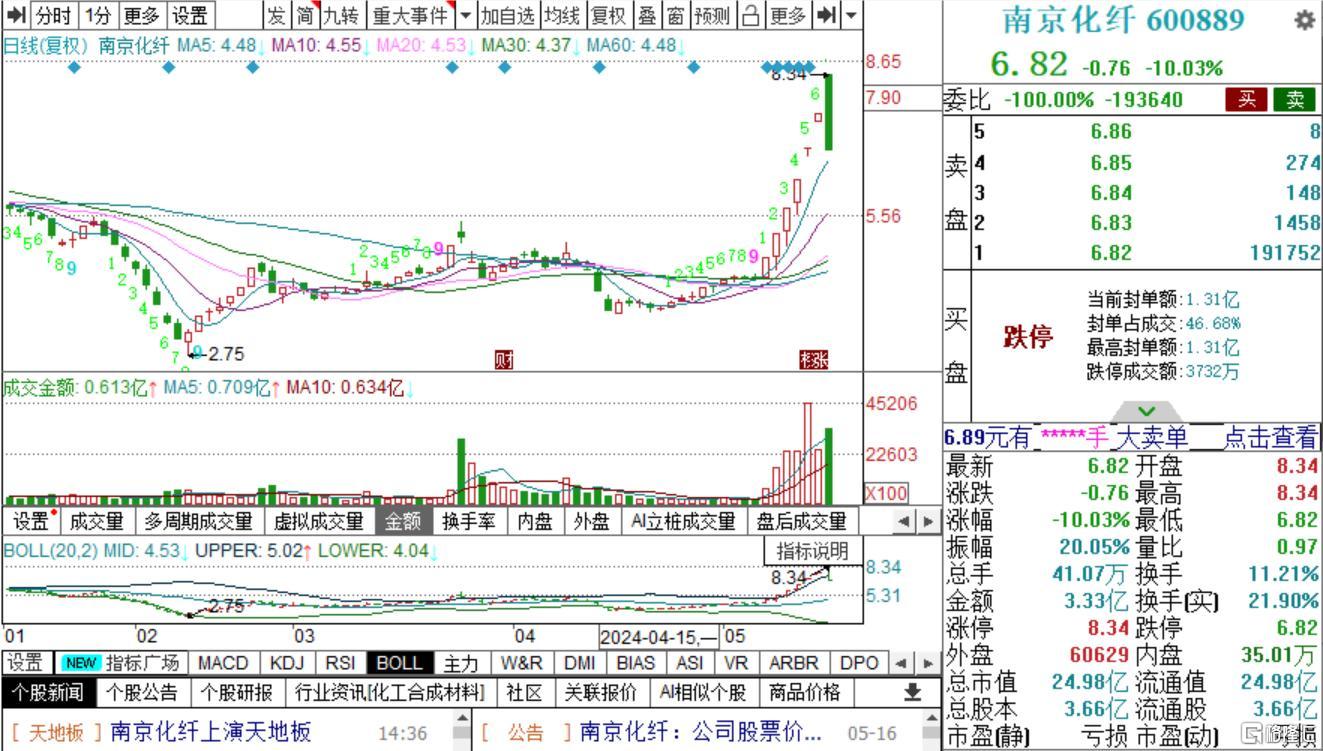Switch to the 分时 intraday view
This screenshot has height=751, width=1323.
point(54,15)
